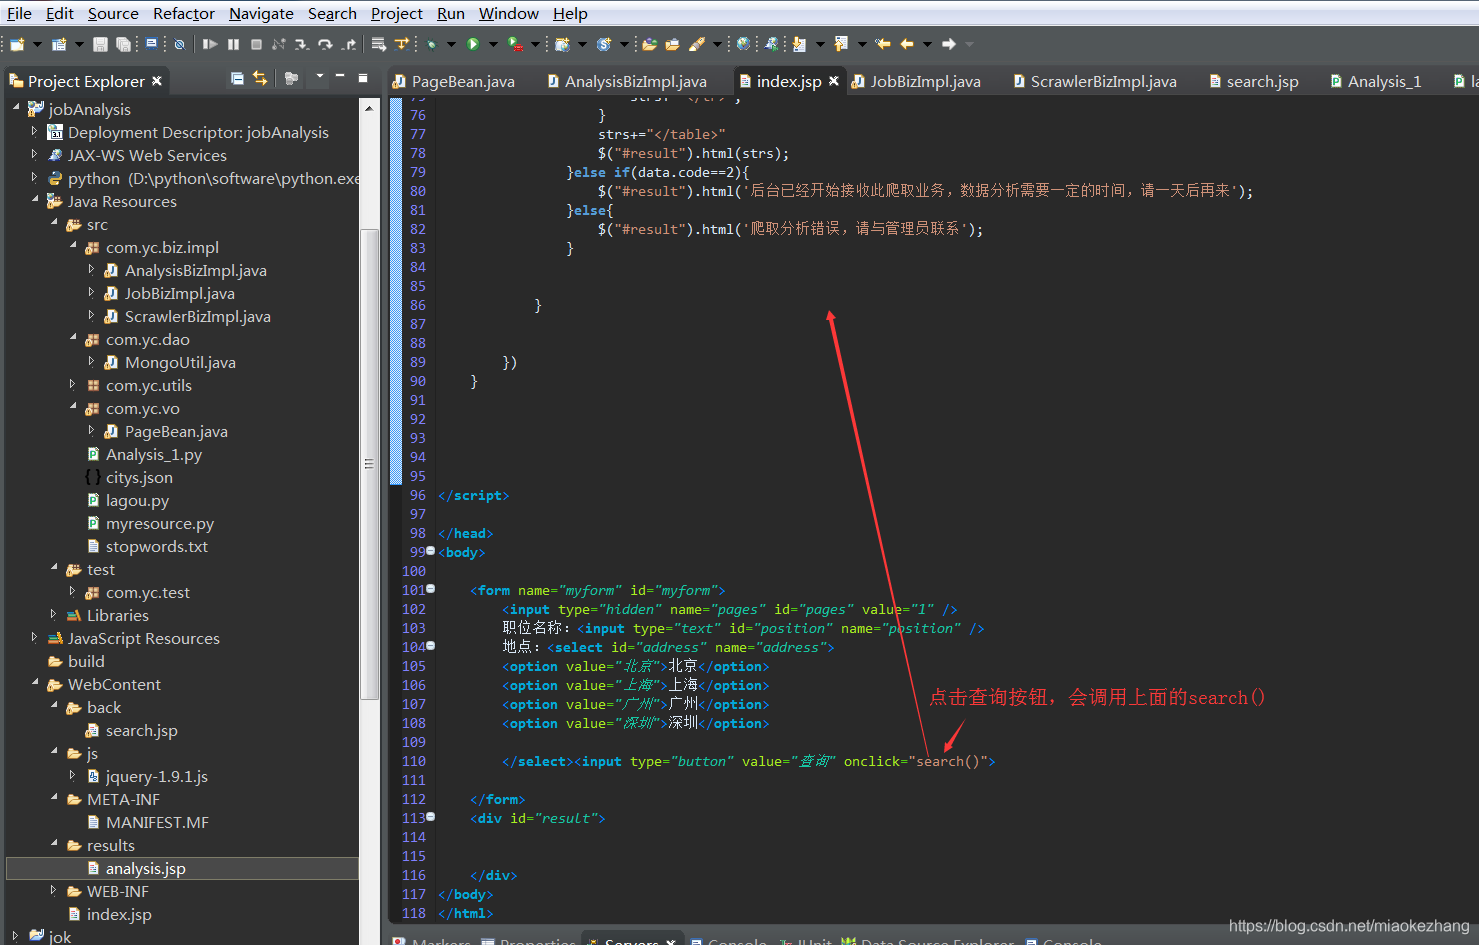This screenshot has width=1479, height=945.
Task: Toggle Link with Editor in Project Explorer
Action: coord(260,78)
